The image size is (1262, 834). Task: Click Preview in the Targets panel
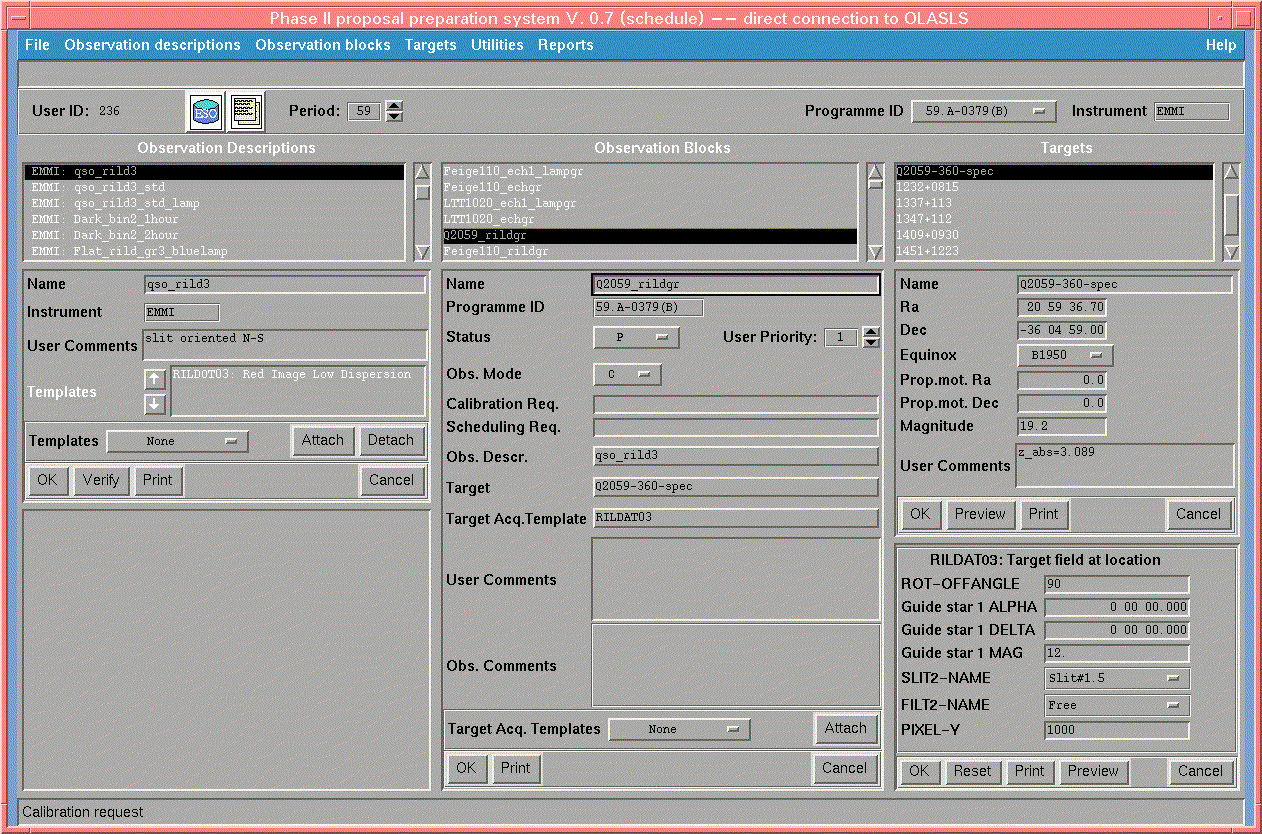pyautogui.click(x=979, y=514)
